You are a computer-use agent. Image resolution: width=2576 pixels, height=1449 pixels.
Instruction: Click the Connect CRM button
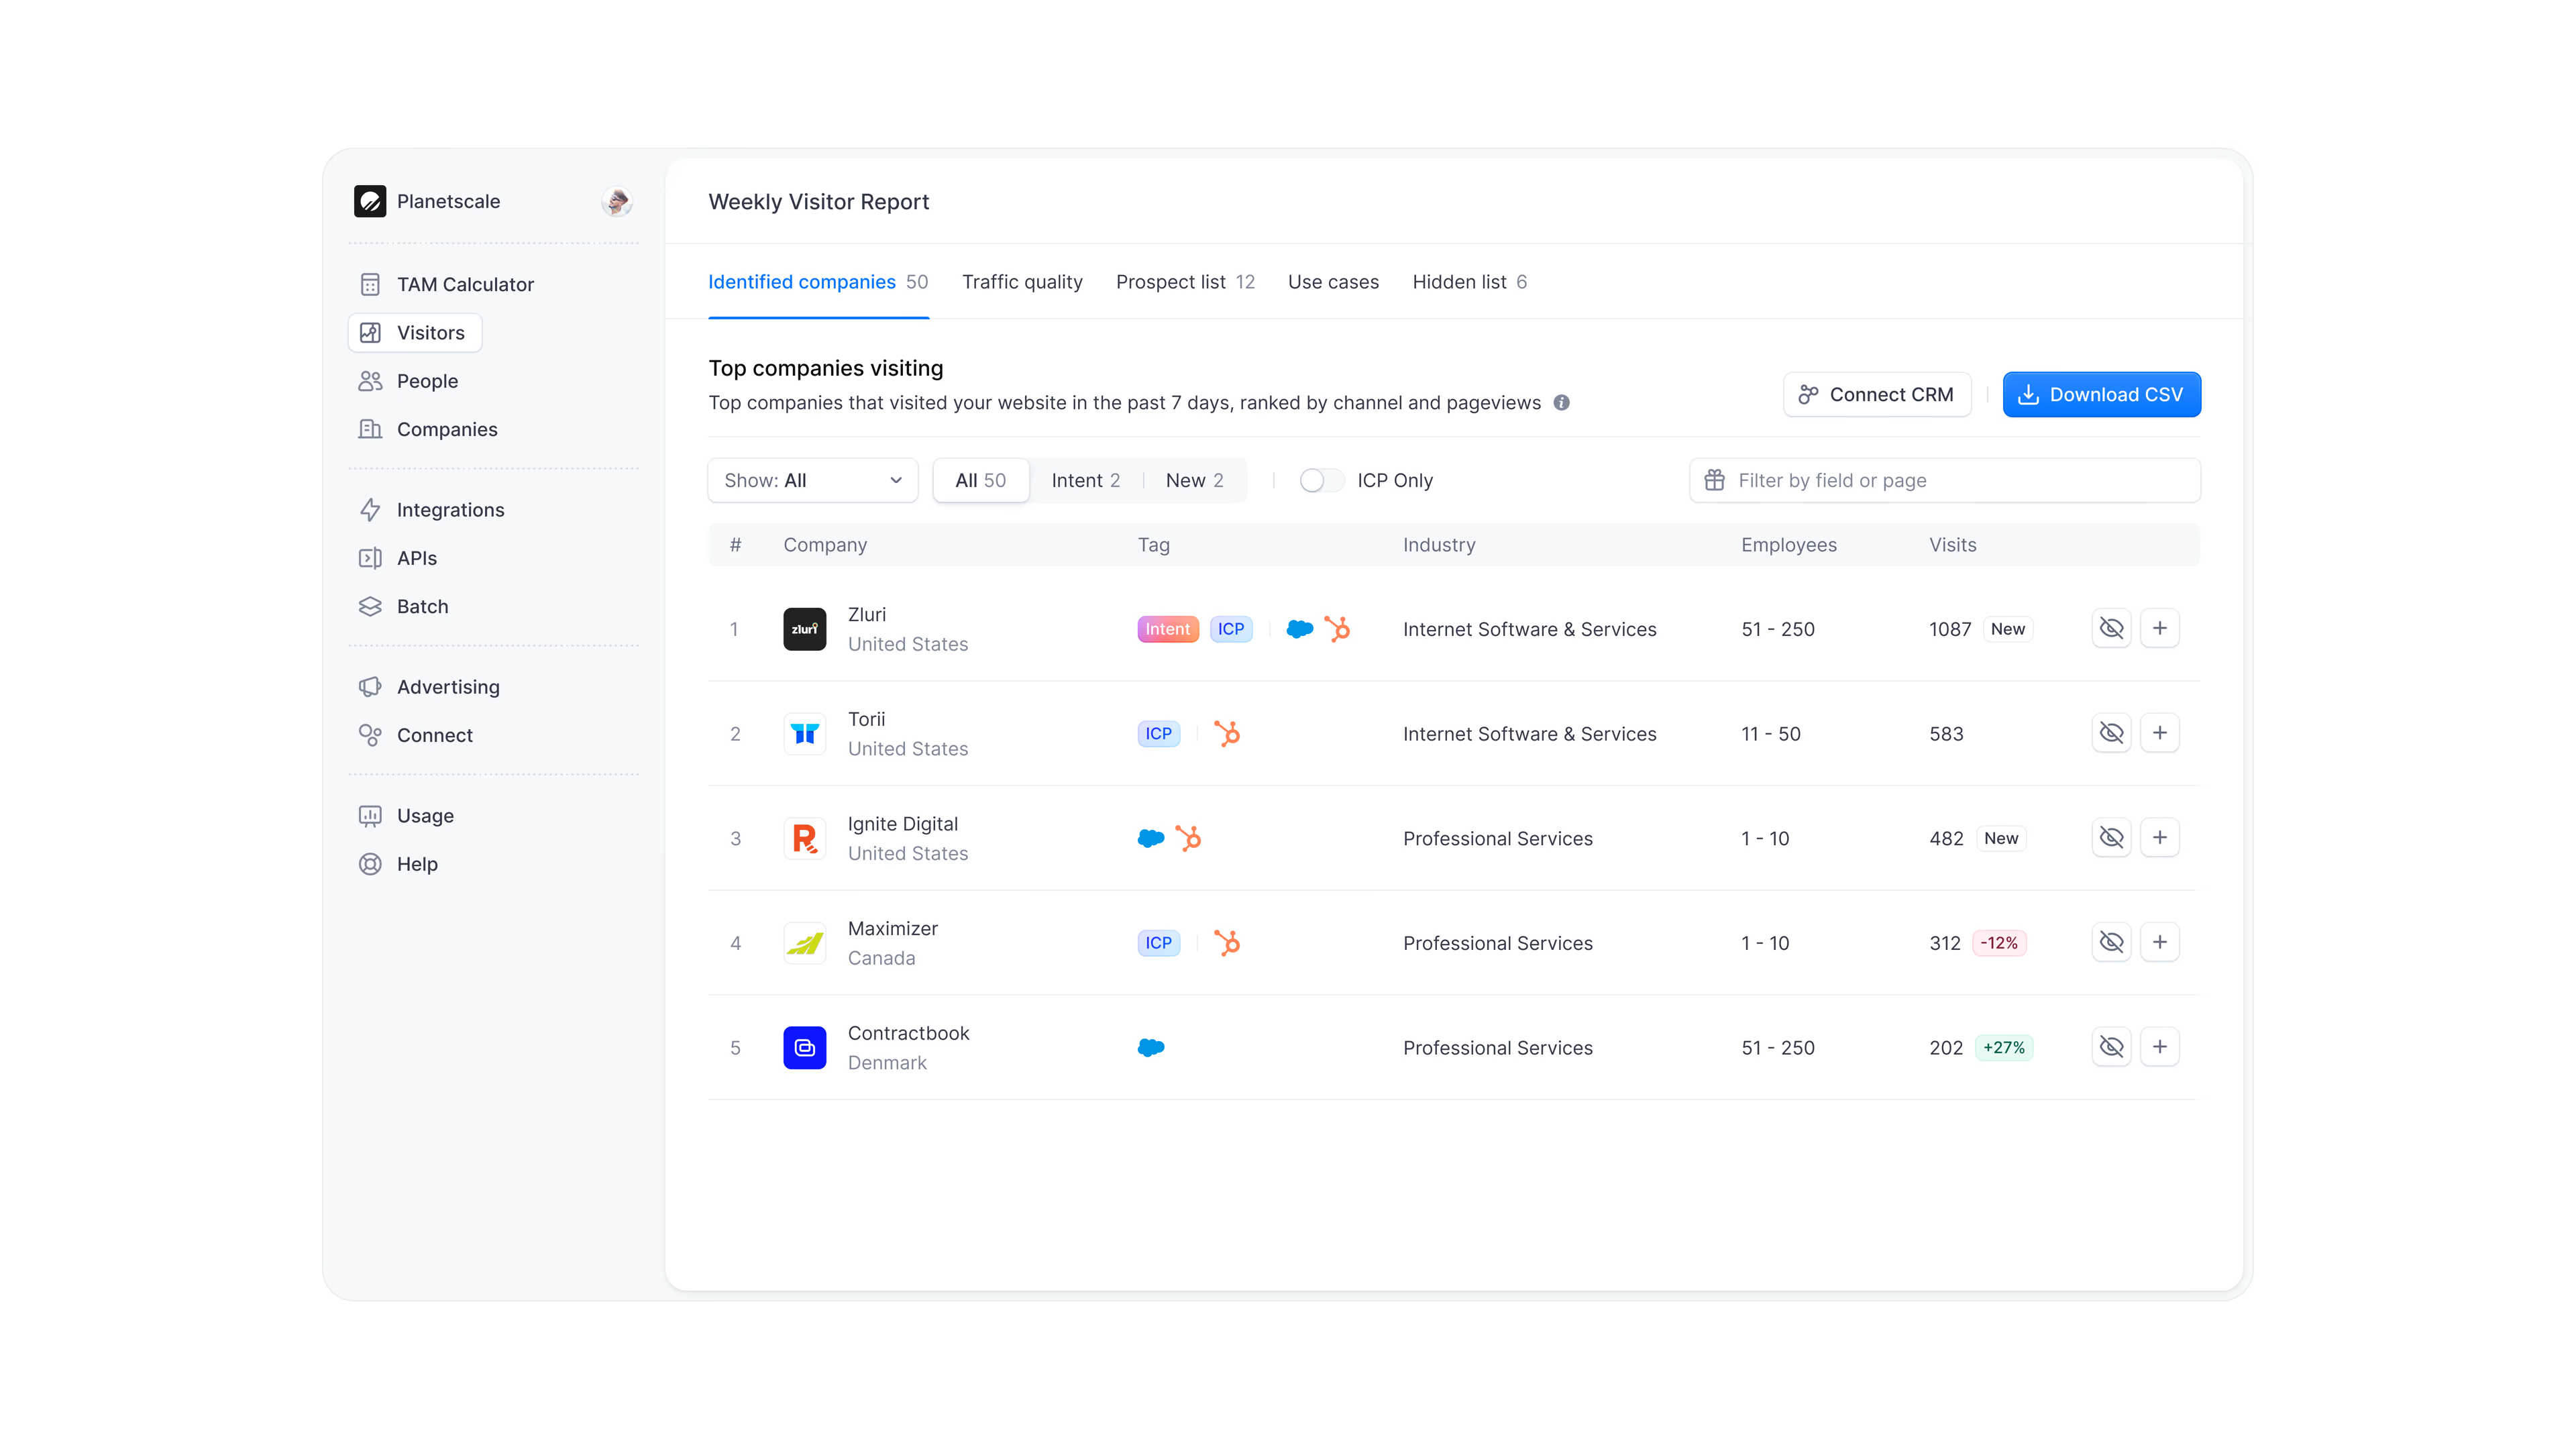(x=1876, y=394)
